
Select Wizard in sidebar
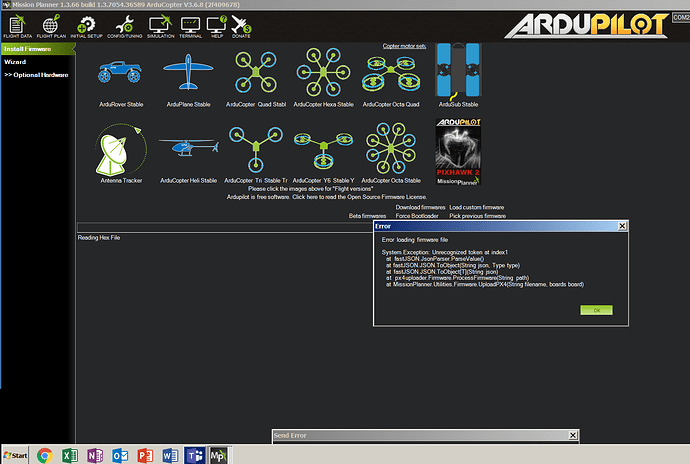pos(15,62)
